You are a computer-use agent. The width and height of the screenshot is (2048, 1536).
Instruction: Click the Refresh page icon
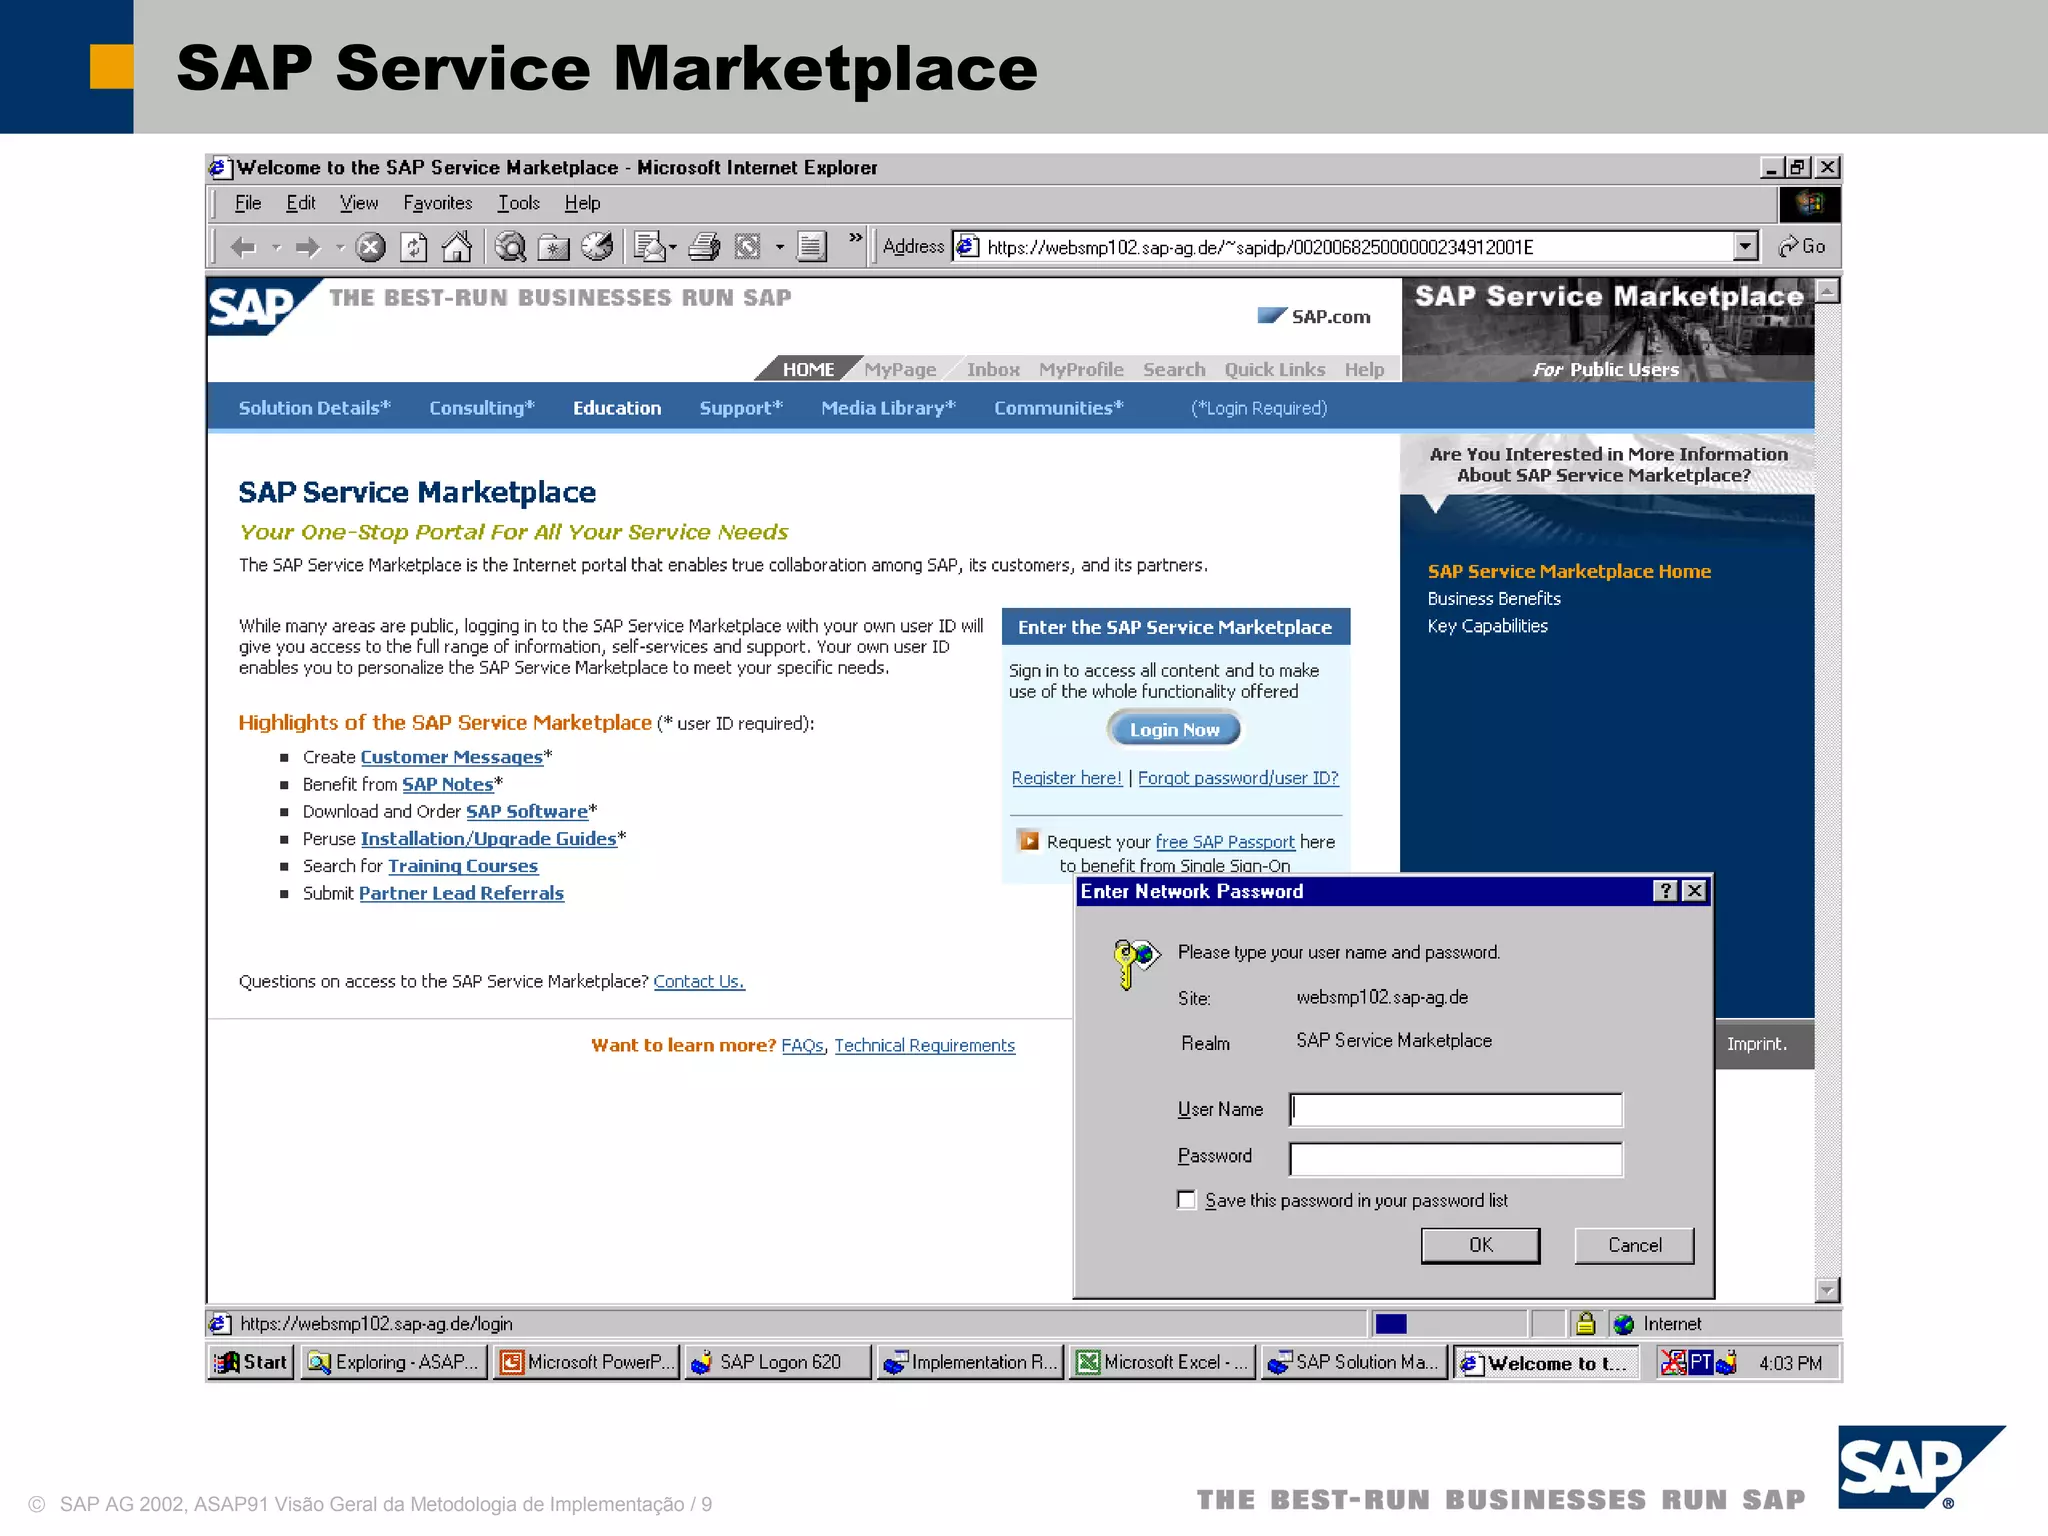414,247
